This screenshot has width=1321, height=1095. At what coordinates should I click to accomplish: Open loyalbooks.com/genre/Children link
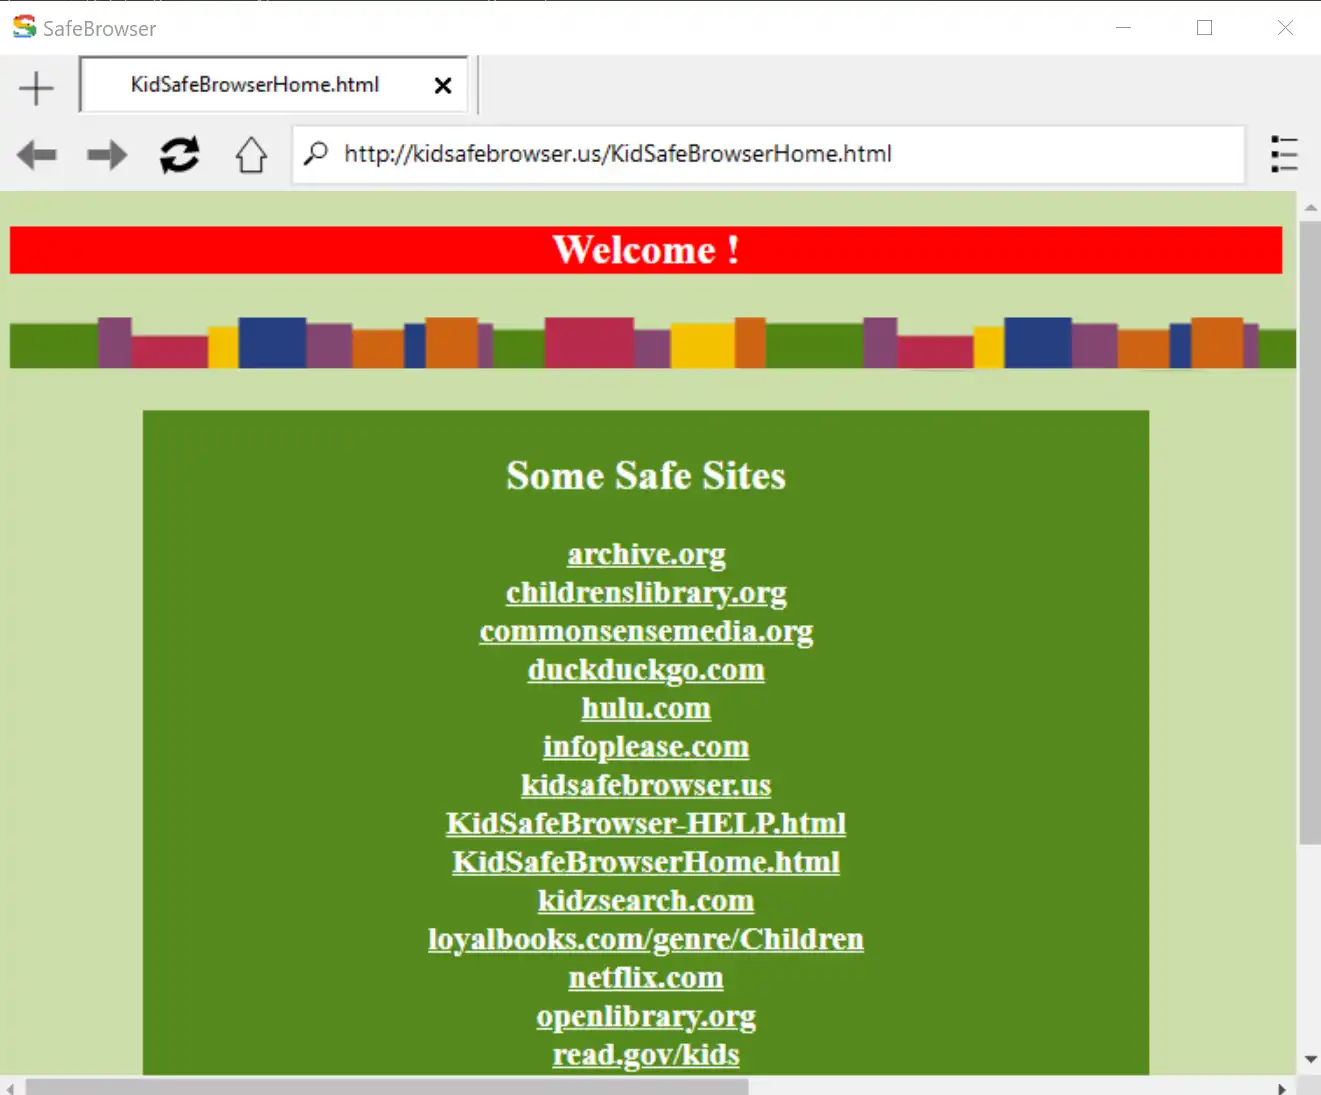(x=646, y=939)
